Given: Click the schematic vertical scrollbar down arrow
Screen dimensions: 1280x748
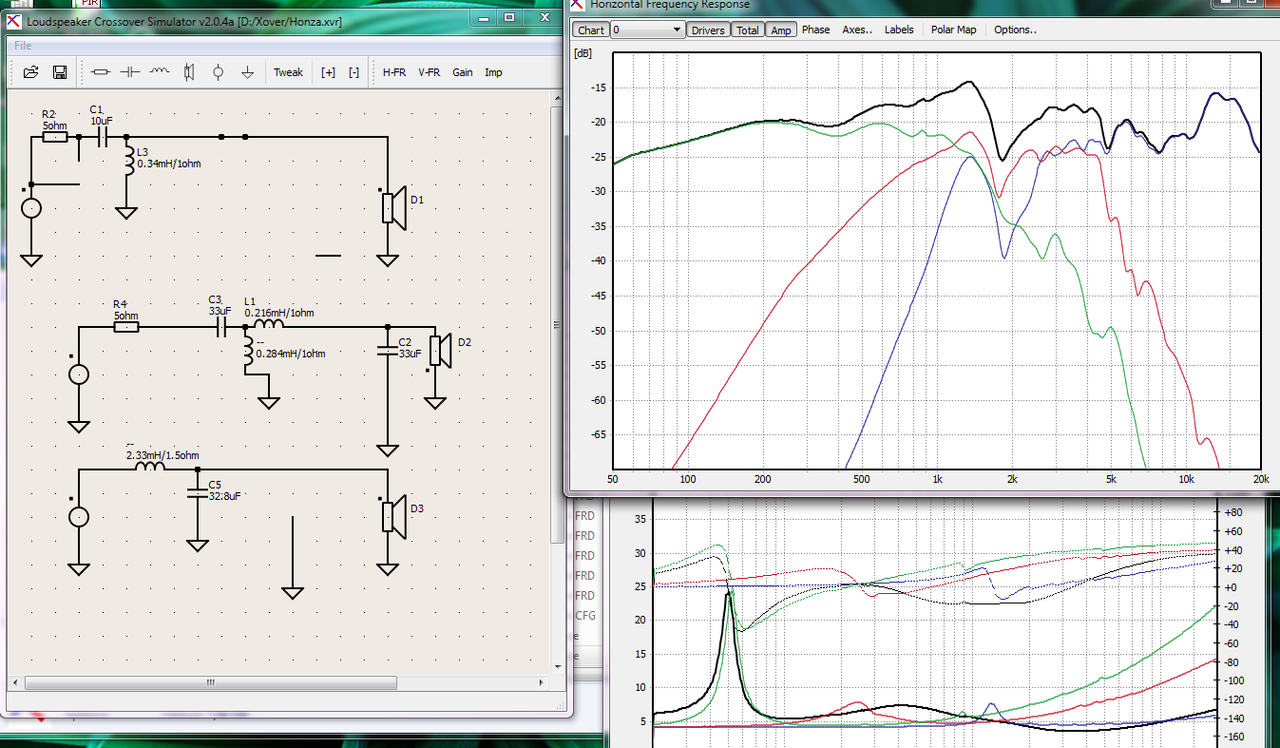Looking at the screenshot, I should tap(557, 668).
